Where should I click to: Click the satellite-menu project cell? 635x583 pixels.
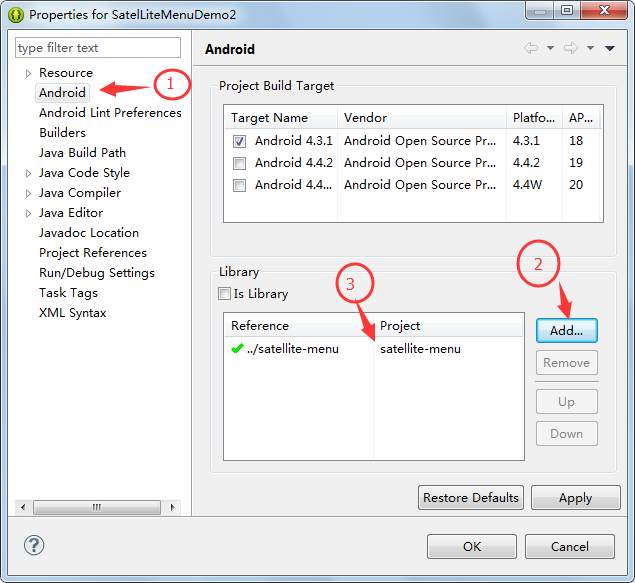pyautogui.click(x=420, y=349)
